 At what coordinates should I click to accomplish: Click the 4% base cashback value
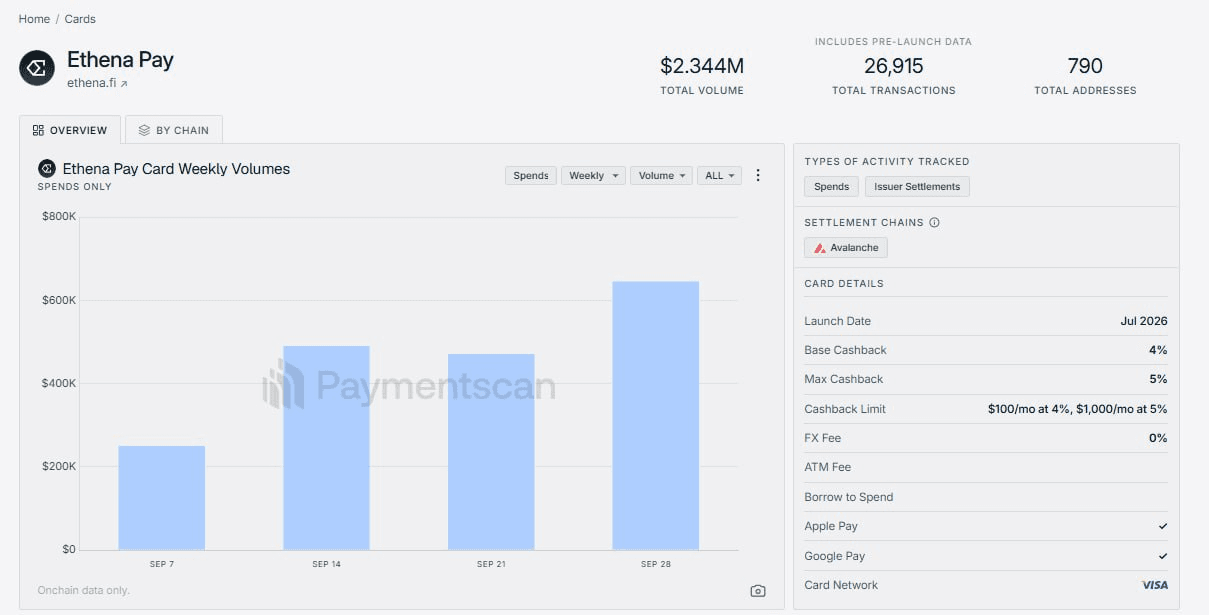(x=1158, y=350)
